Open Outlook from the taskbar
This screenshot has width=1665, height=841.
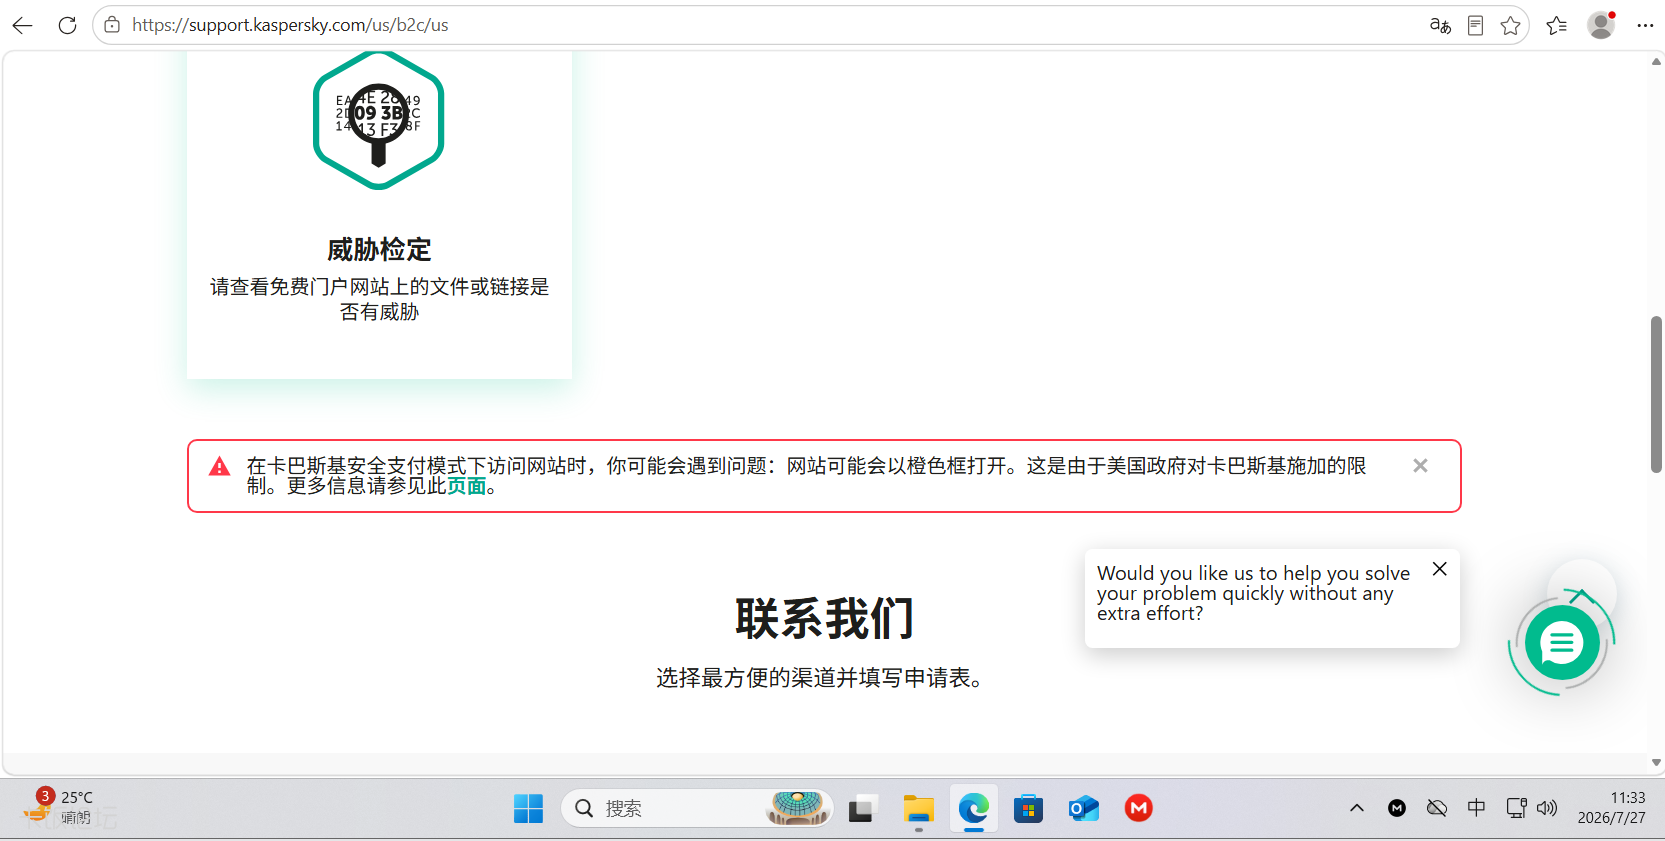pyautogui.click(x=1083, y=808)
